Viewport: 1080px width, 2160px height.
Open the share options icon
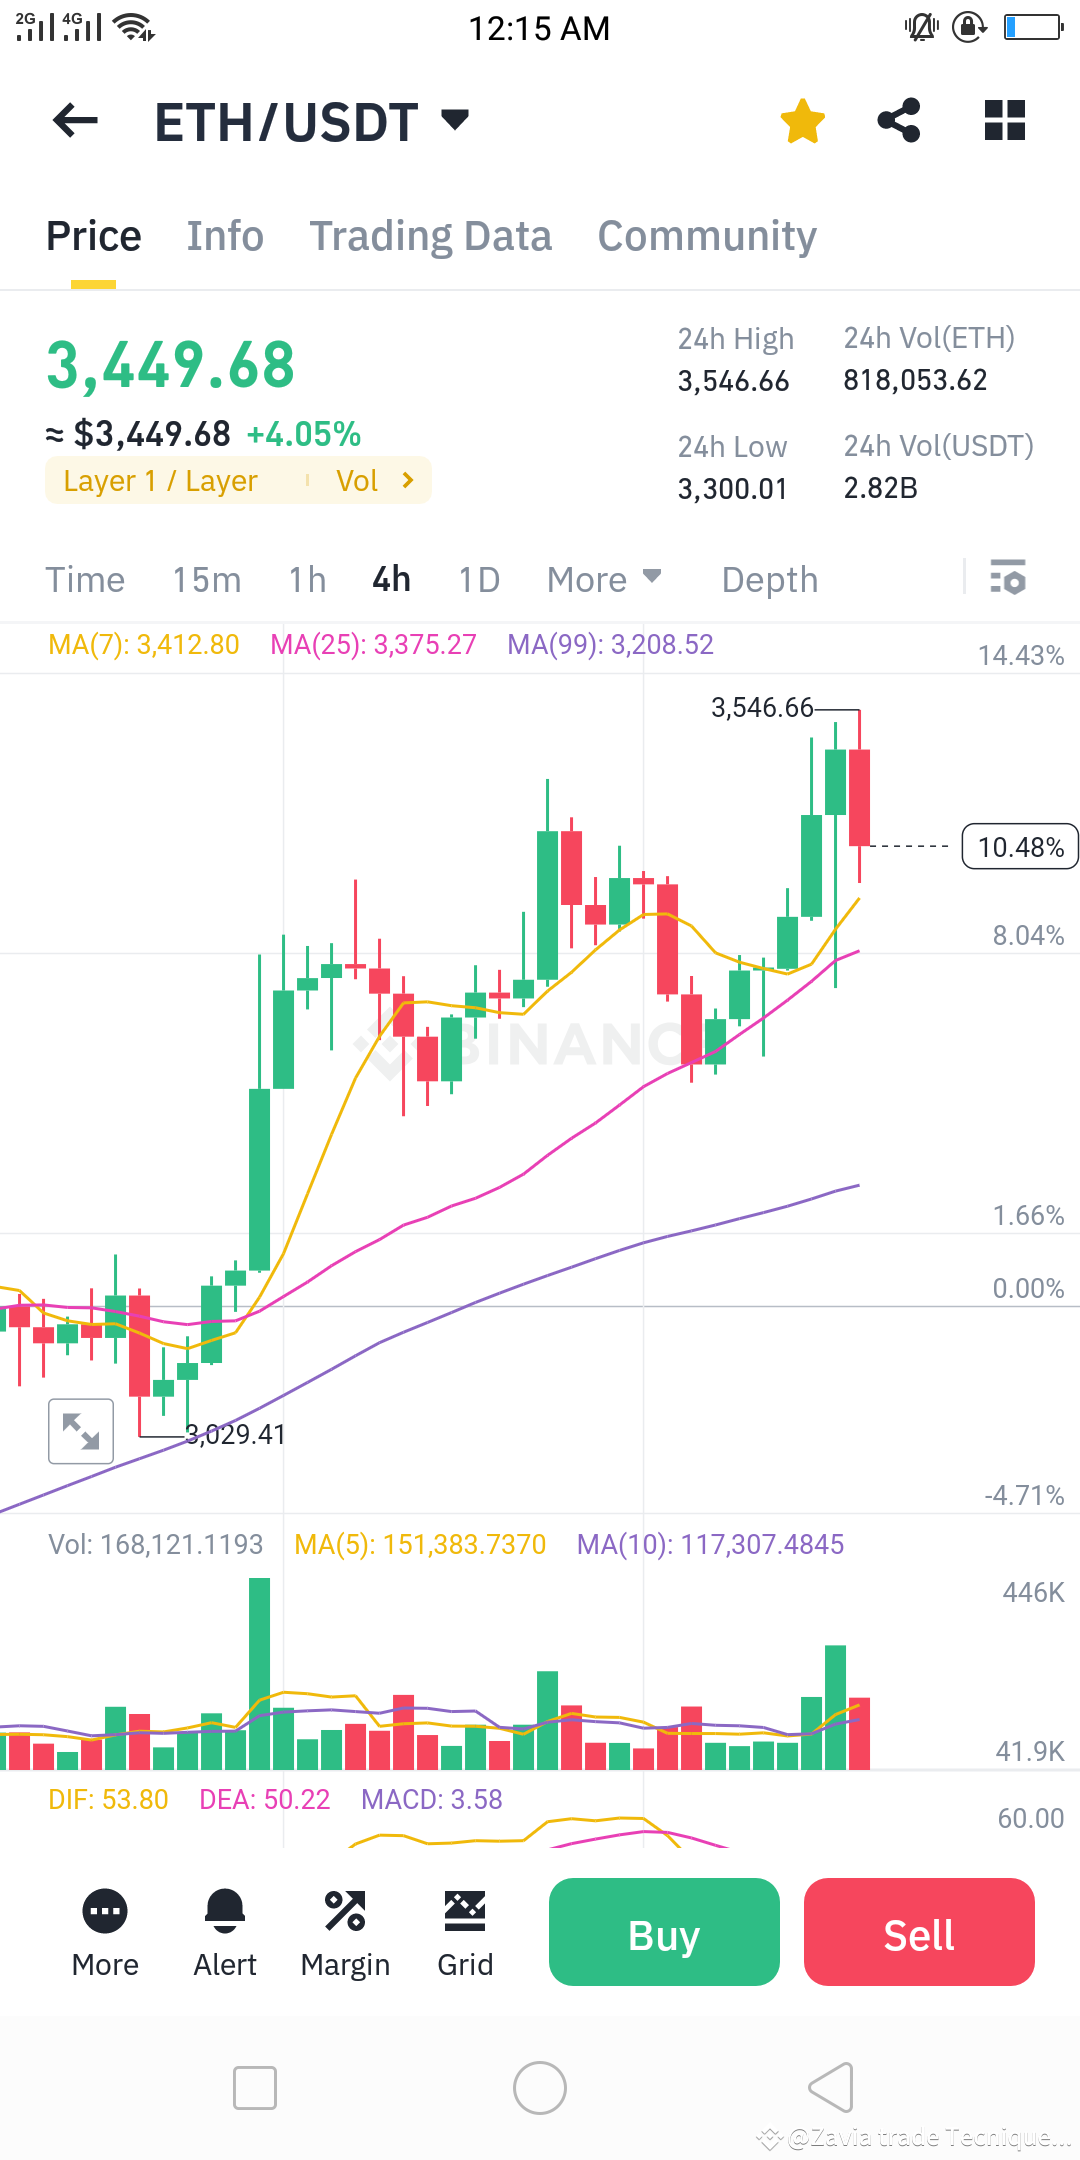(x=898, y=120)
